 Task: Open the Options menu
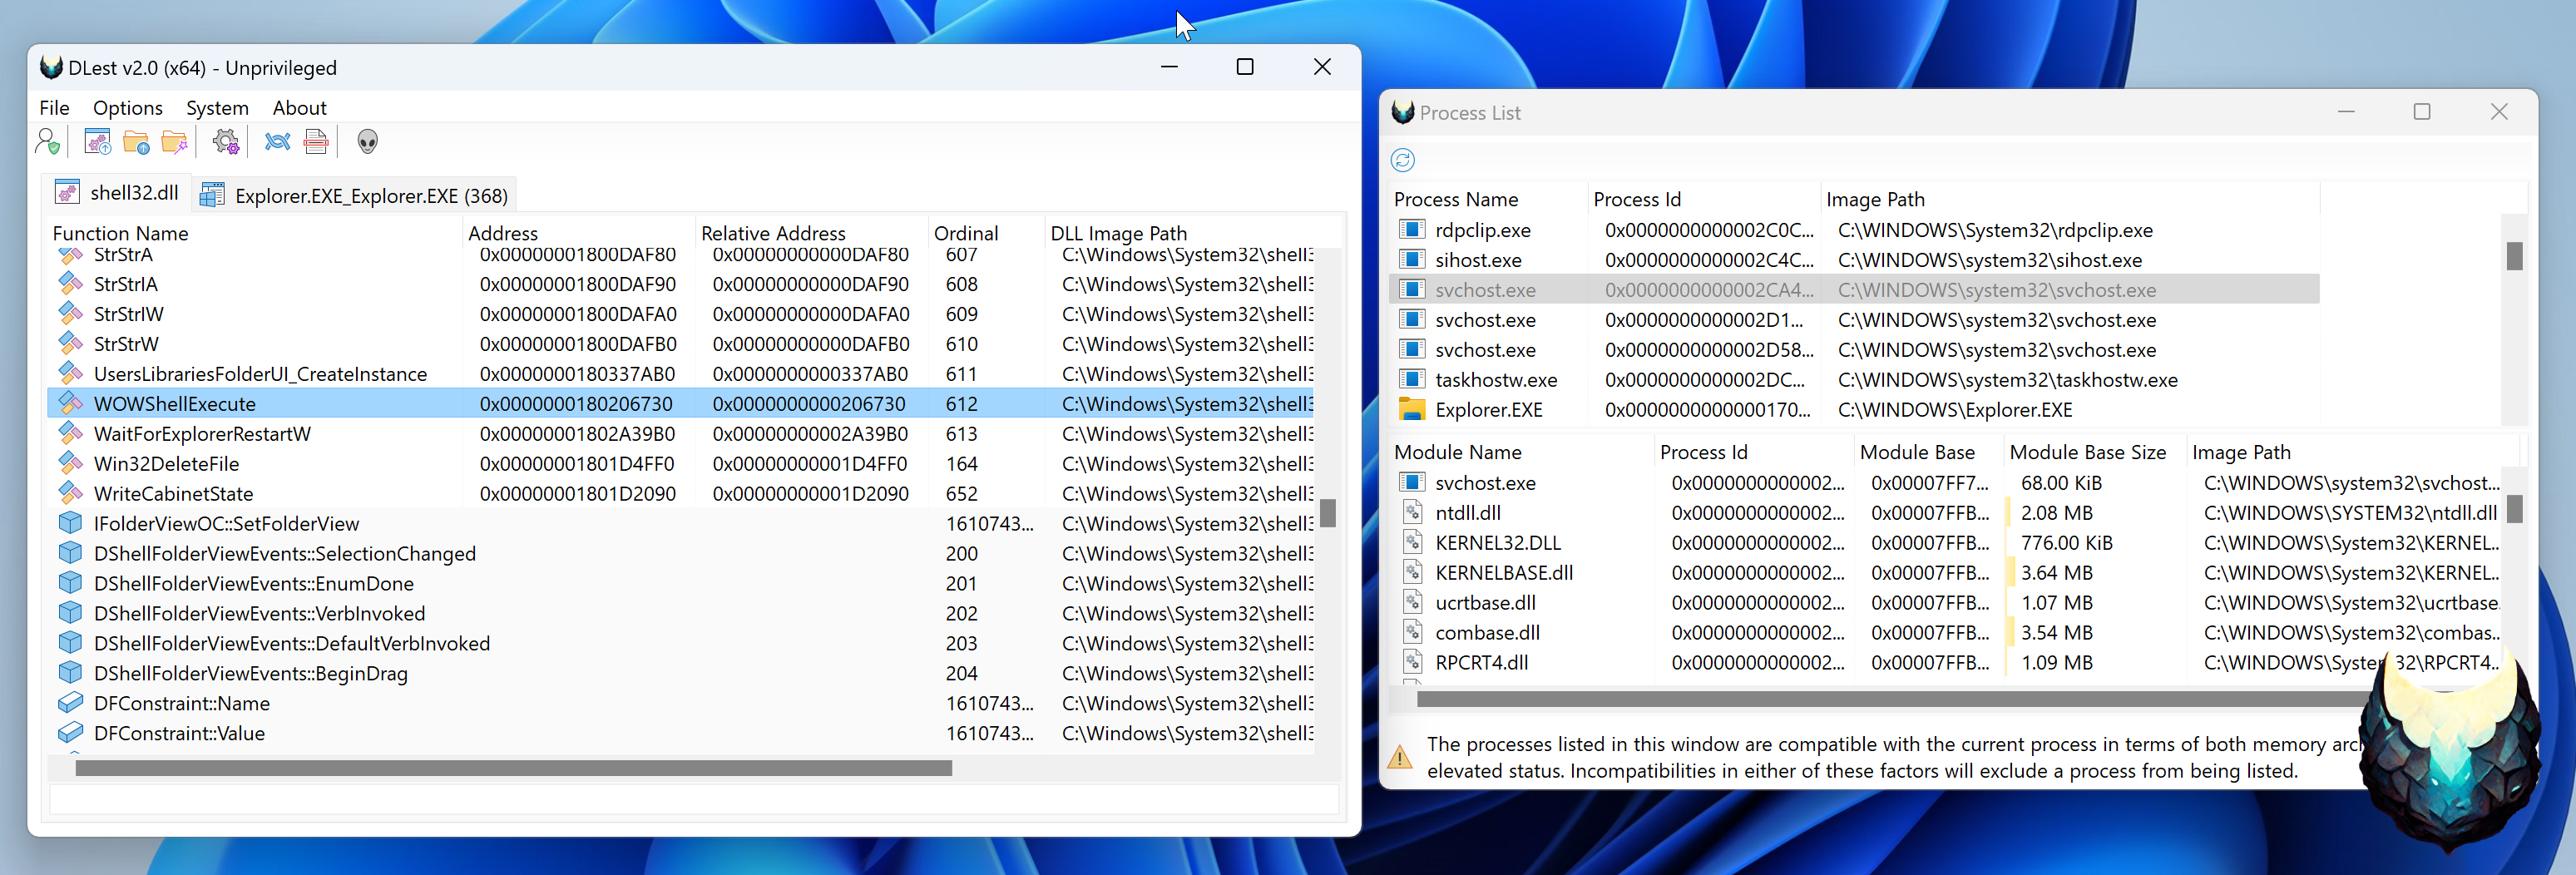127,108
